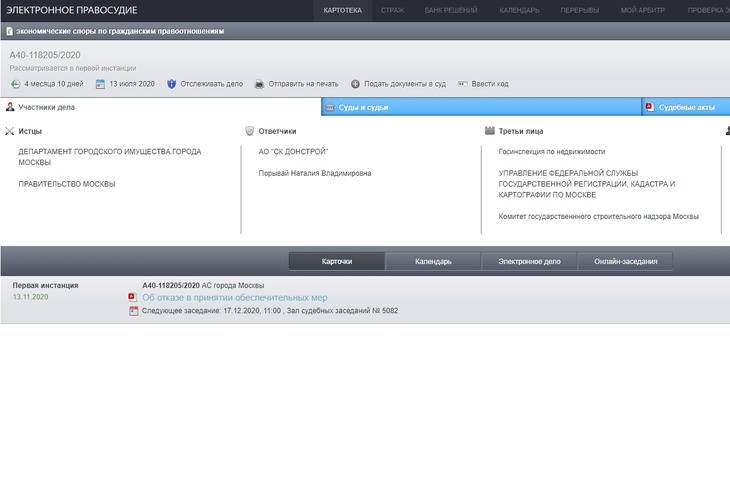730x486 pixels.
Task: Open the Онлайн-заседания section
Action: [x=625, y=262]
